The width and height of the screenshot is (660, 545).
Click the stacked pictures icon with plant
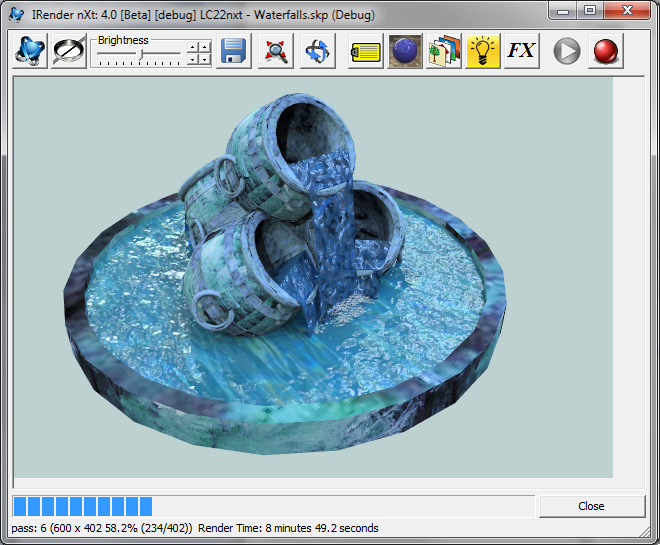tap(444, 51)
